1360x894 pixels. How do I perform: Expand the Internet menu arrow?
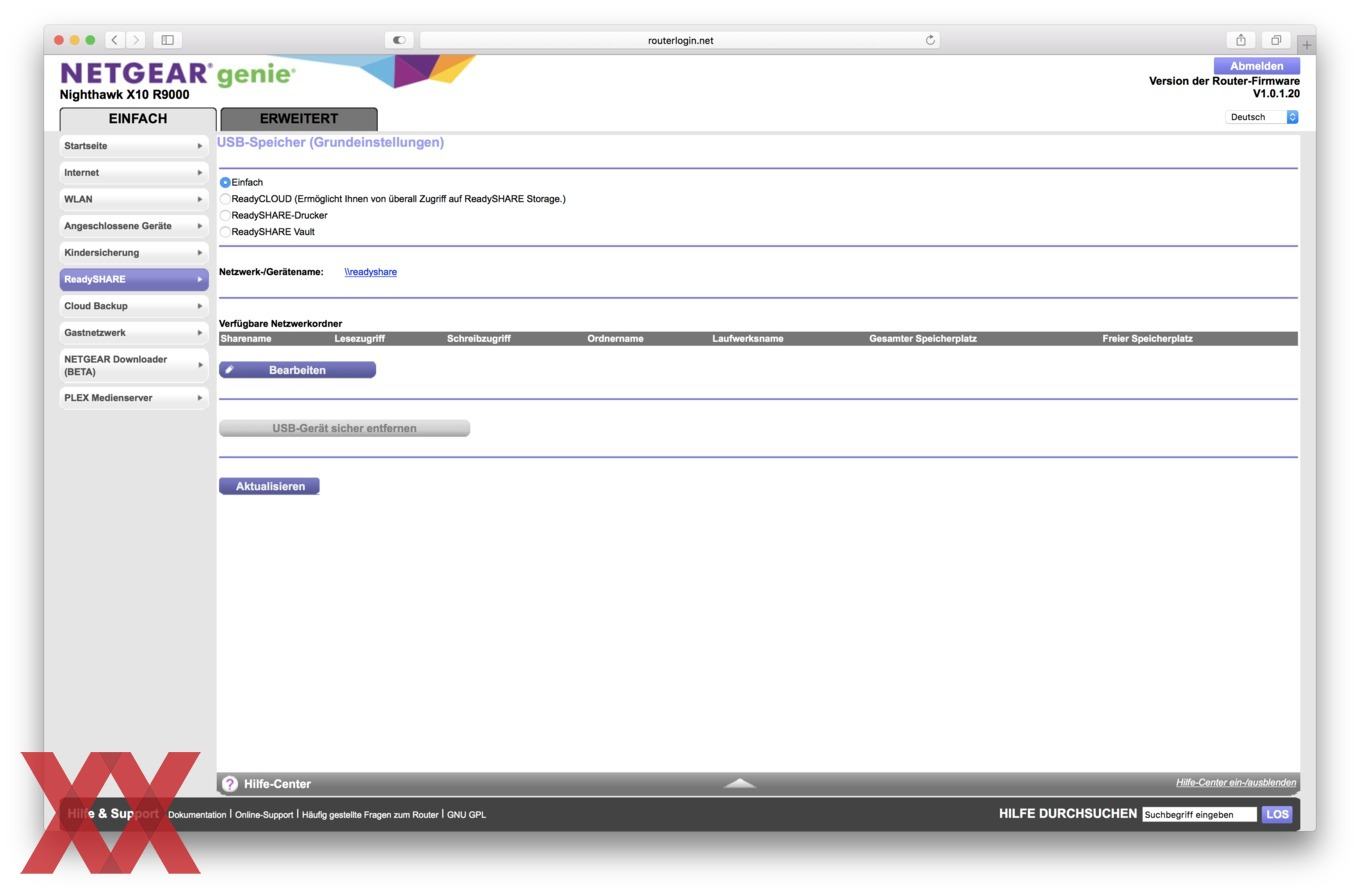click(x=200, y=173)
